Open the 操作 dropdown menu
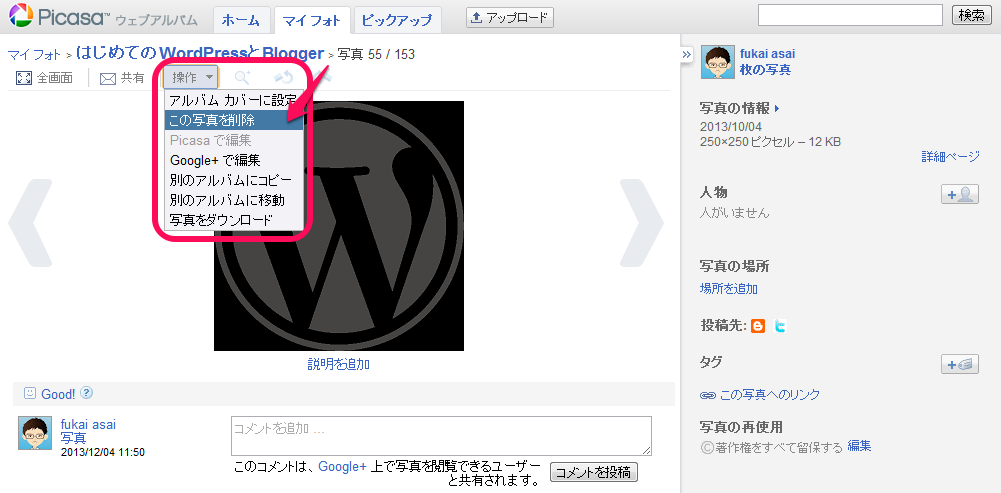 pyautogui.click(x=191, y=78)
